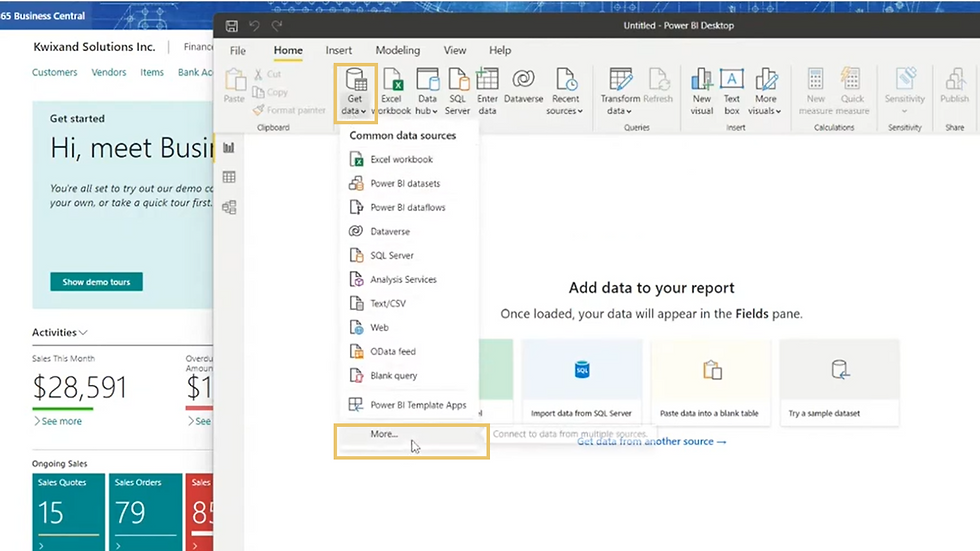980x551 pixels.
Task: Click Import data from SQL Server card
Action: click(x=581, y=382)
